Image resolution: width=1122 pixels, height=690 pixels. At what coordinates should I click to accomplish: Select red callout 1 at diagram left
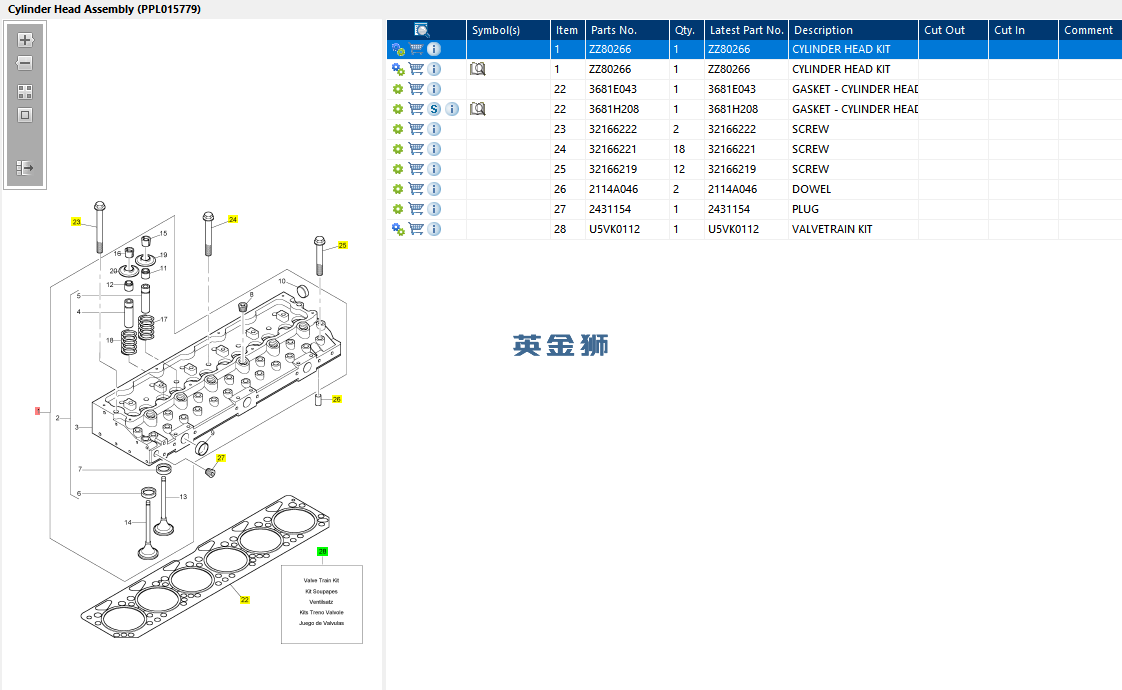click(37, 411)
